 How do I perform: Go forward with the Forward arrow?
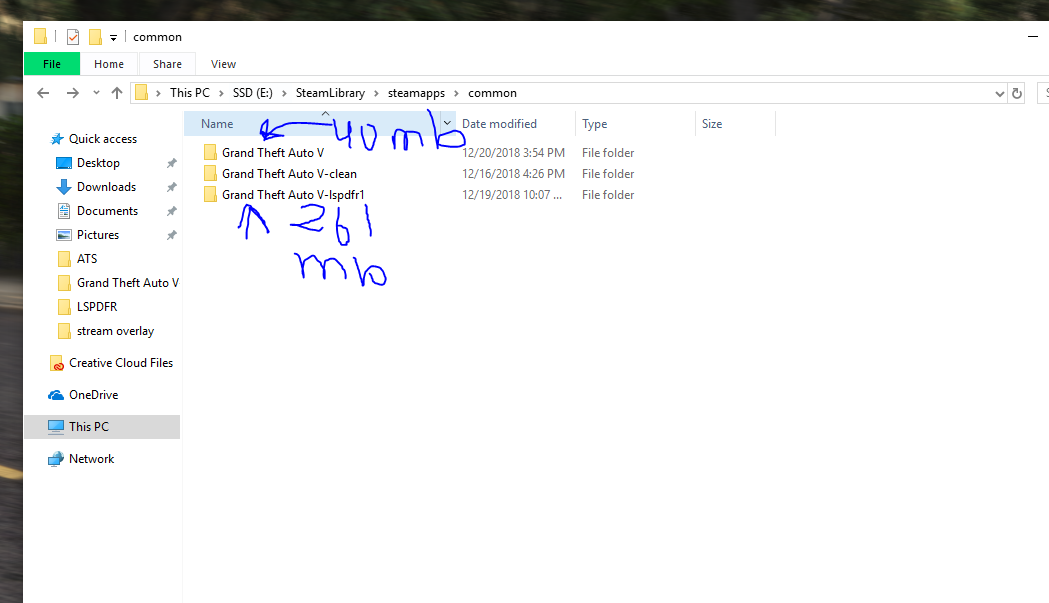[x=72, y=93]
